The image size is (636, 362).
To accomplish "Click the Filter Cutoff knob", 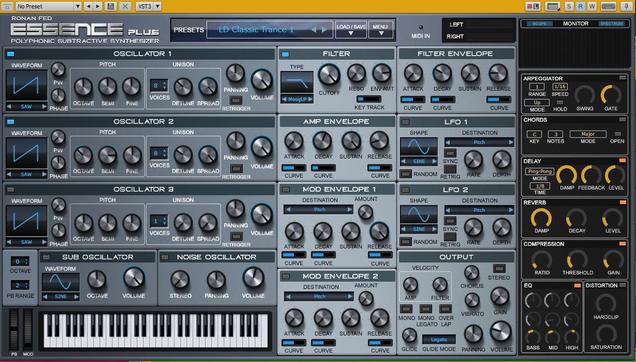I will [329, 75].
